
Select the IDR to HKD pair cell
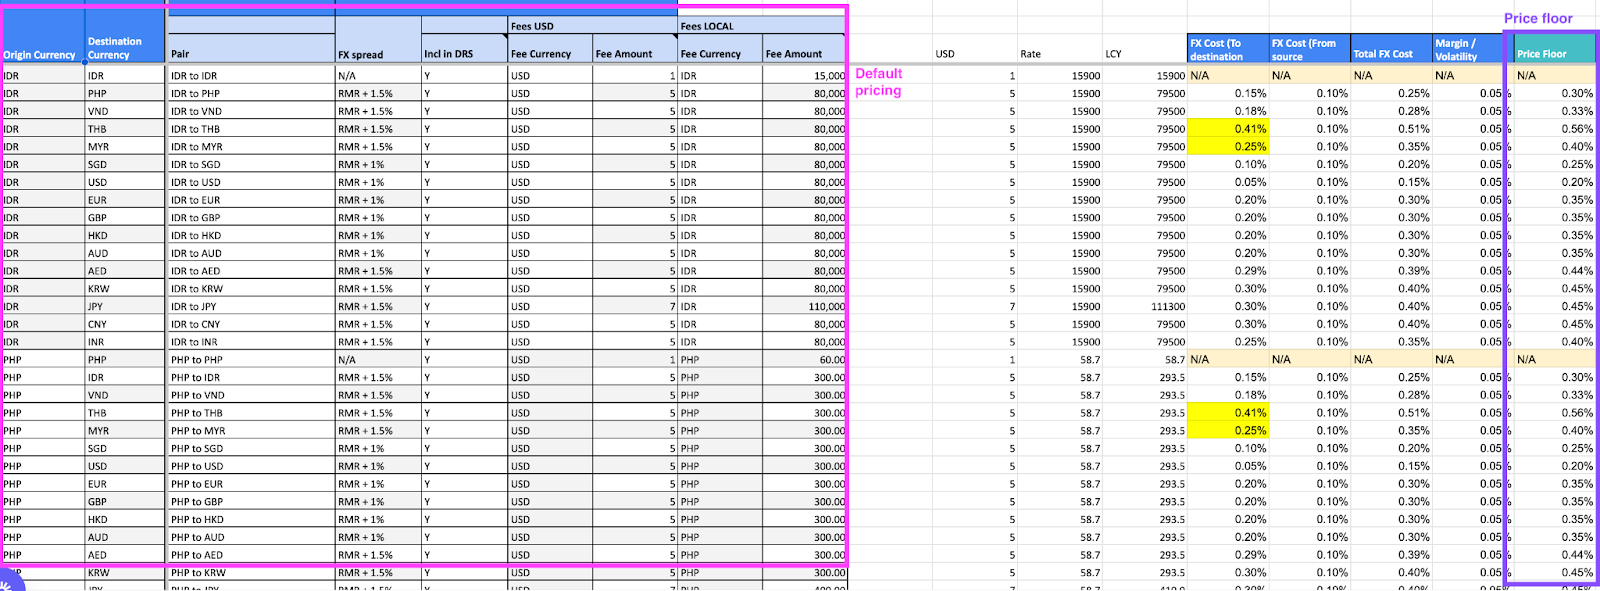(251, 235)
